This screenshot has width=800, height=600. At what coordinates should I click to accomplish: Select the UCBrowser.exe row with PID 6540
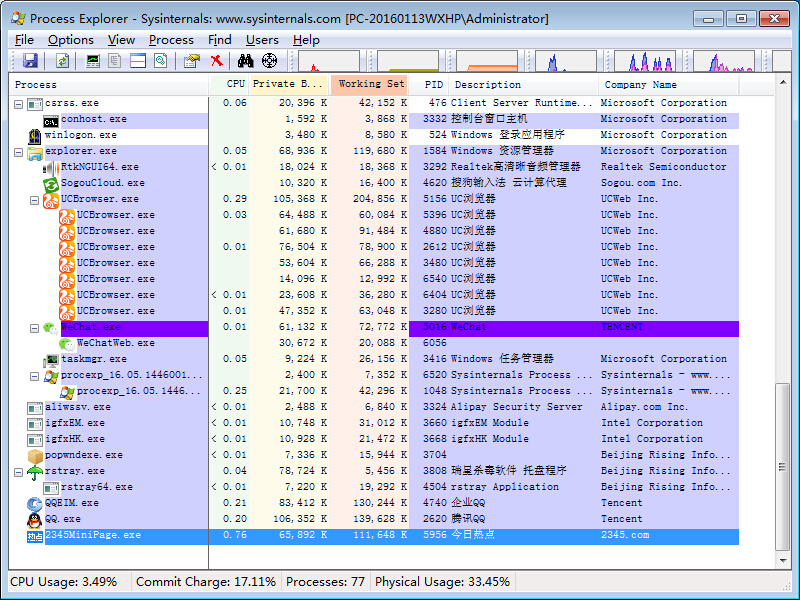(373, 279)
